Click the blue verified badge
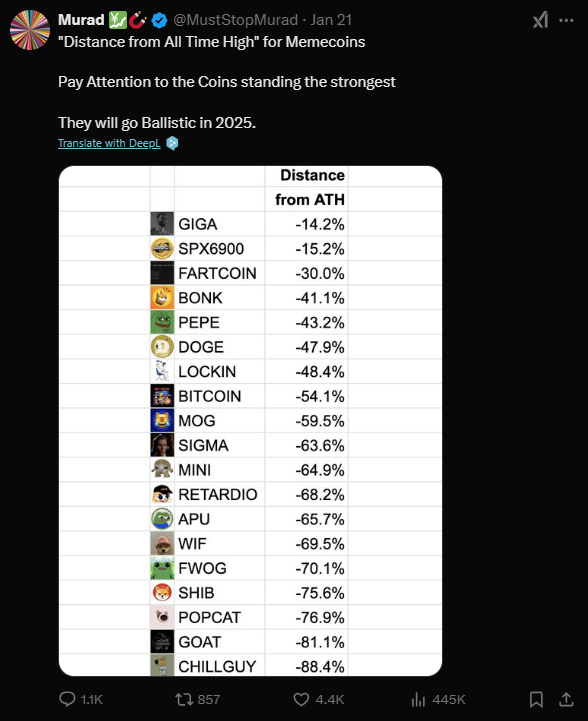This screenshot has height=721, width=588. (159, 20)
